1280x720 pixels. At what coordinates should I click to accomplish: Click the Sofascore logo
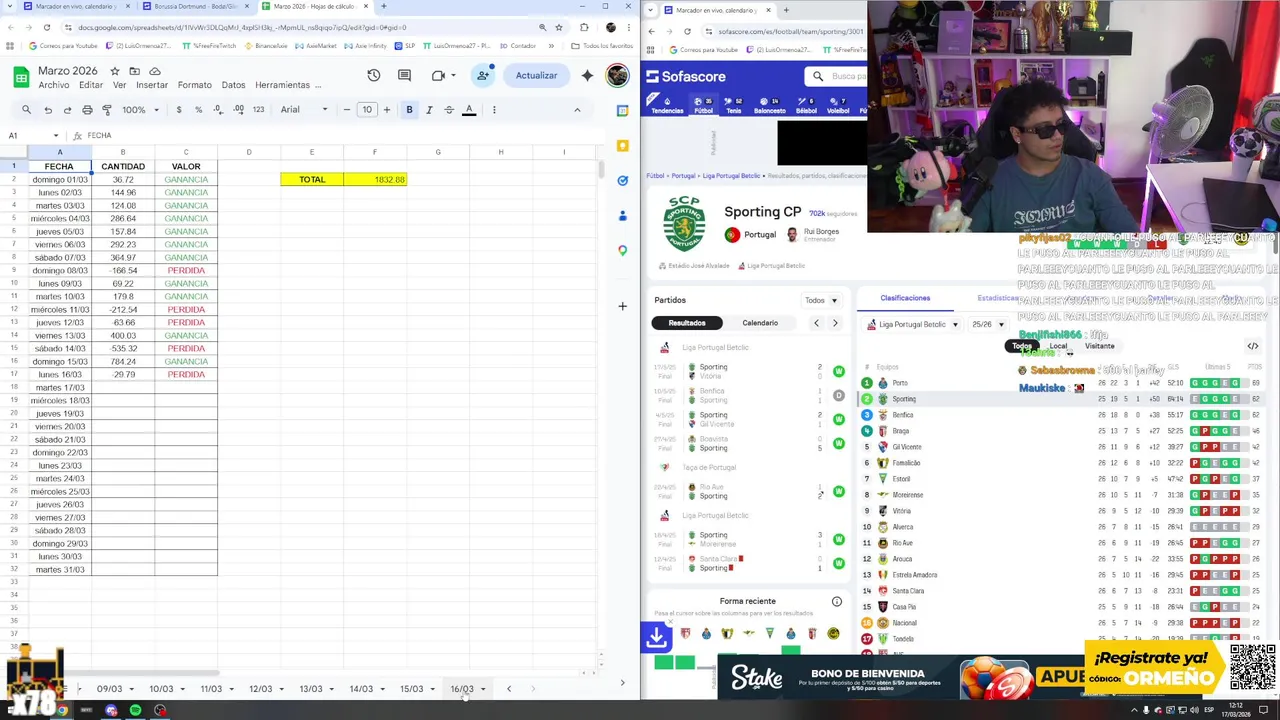(686, 76)
